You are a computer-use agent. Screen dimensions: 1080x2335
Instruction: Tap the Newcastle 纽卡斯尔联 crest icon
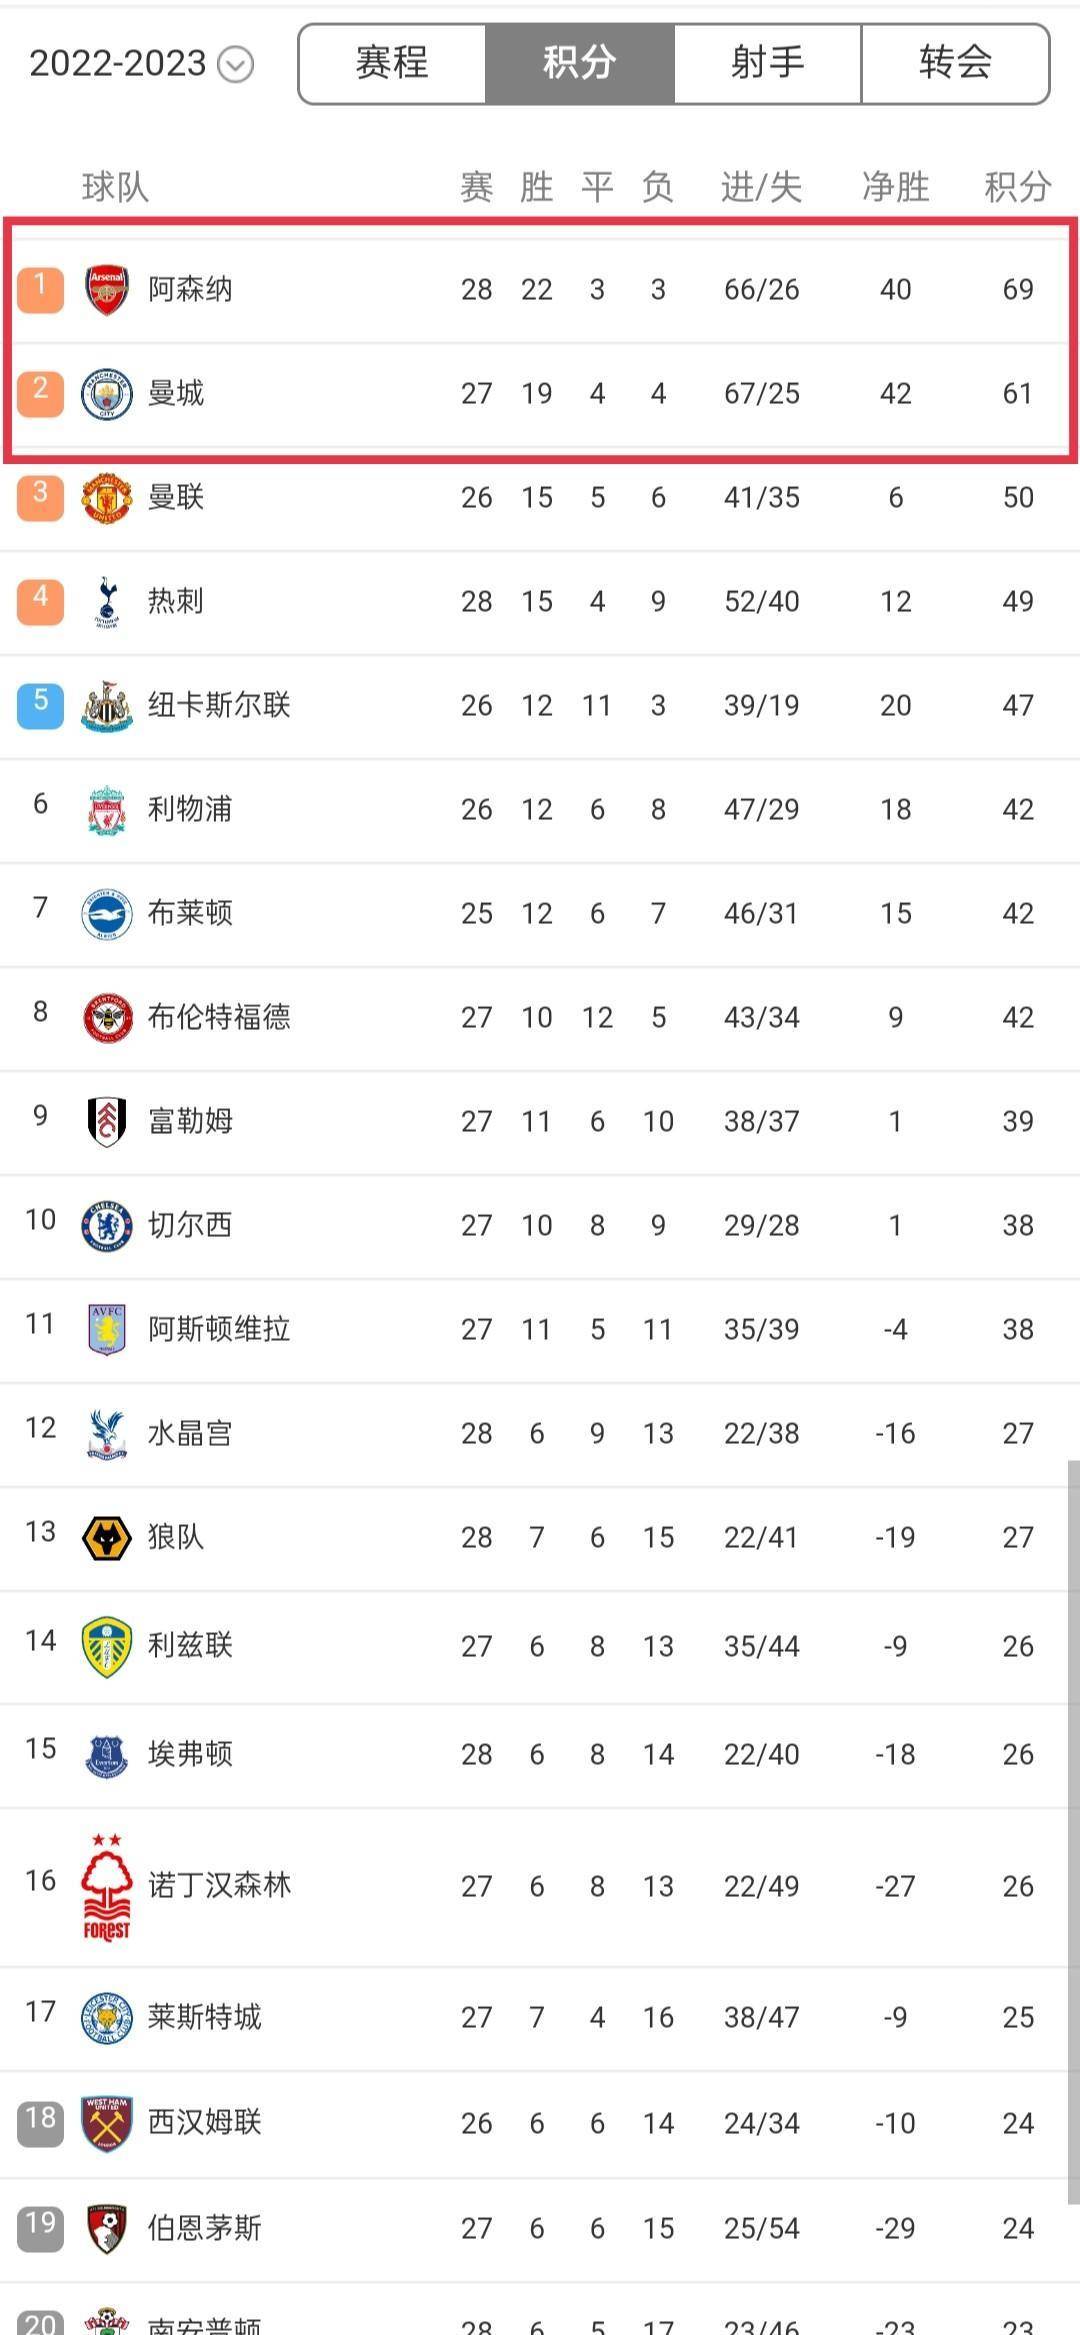pyautogui.click(x=107, y=706)
